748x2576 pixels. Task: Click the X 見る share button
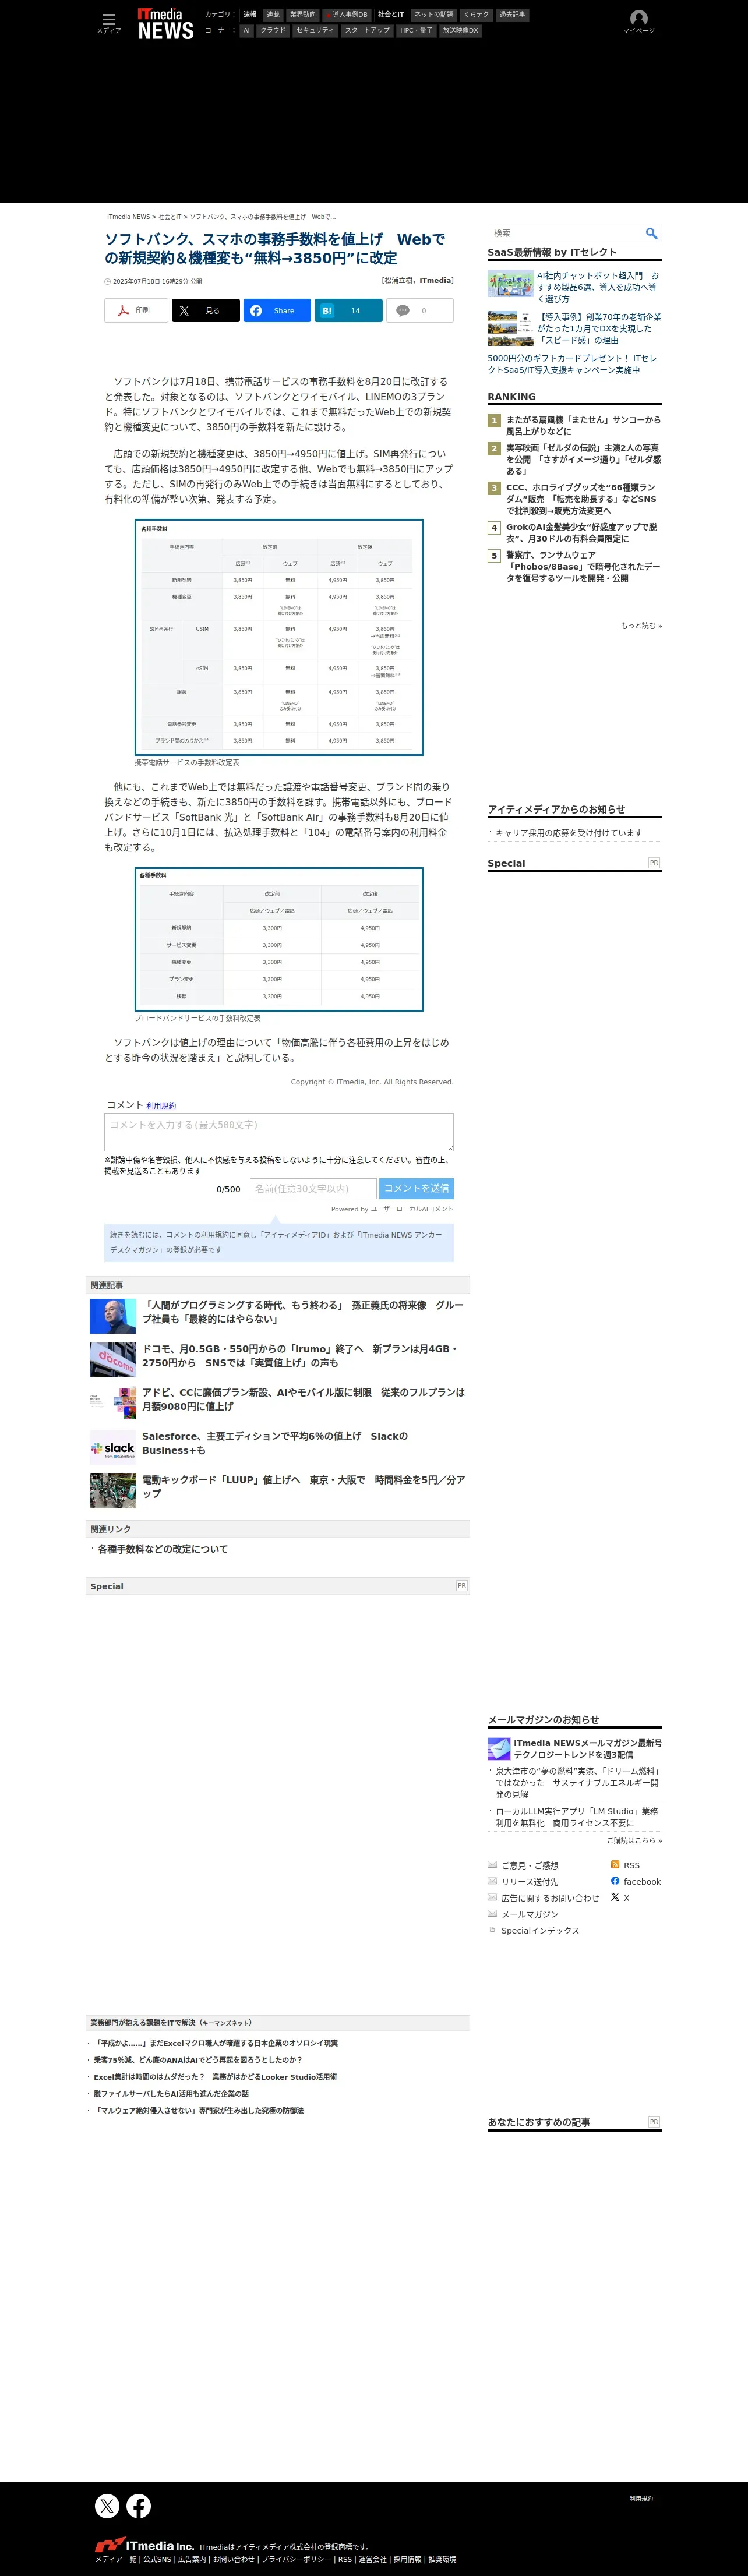pyautogui.click(x=205, y=311)
